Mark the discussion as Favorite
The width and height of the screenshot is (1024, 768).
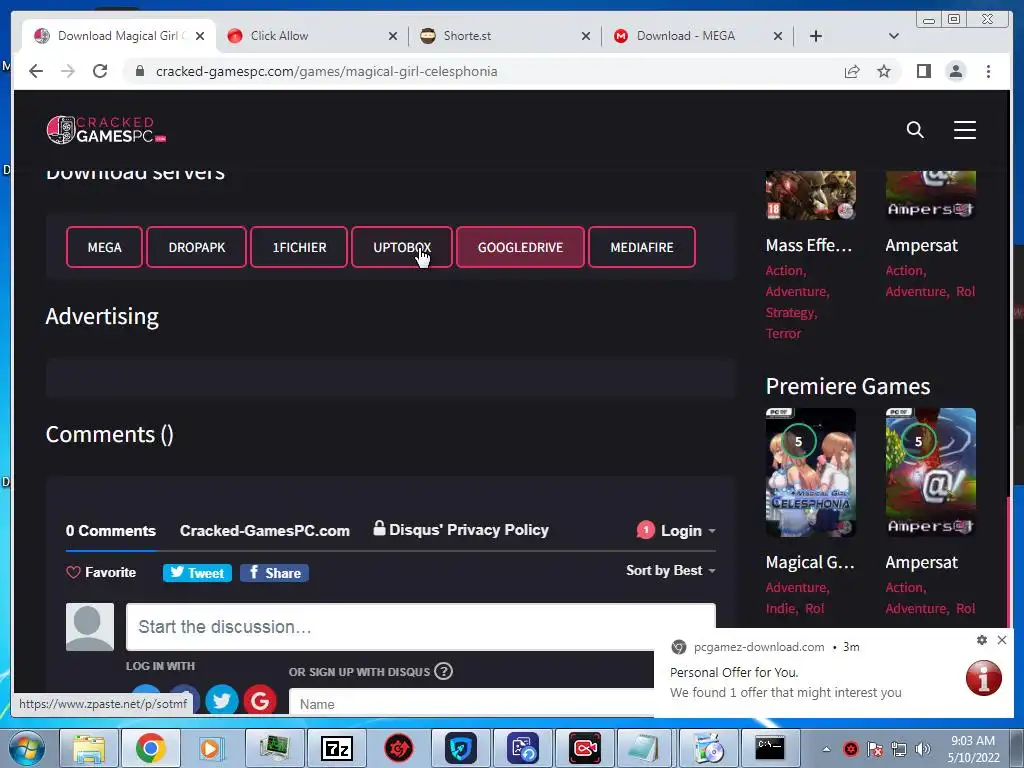point(101,573)
